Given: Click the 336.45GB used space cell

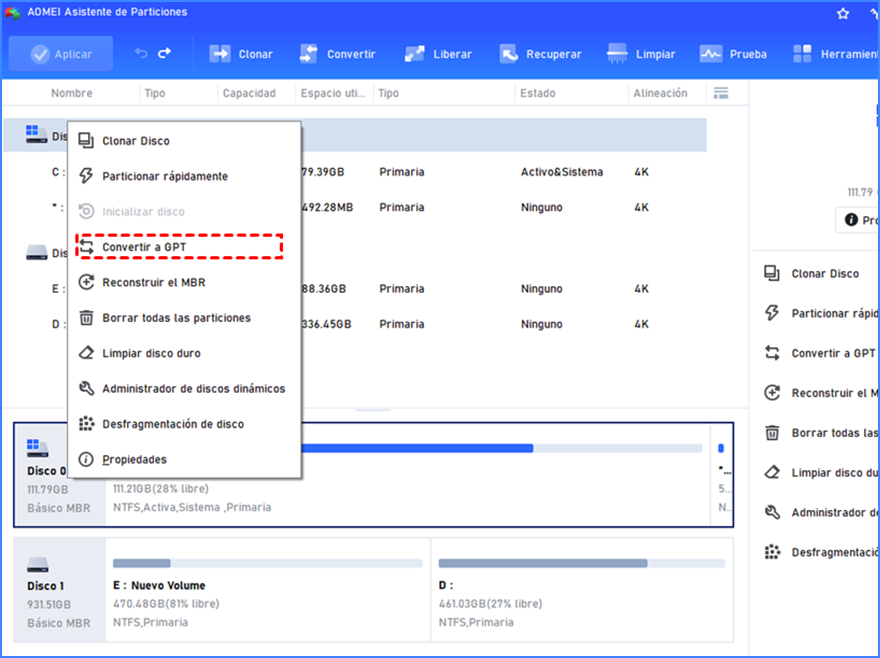Looking at the screenshot, I should [326, 324].
